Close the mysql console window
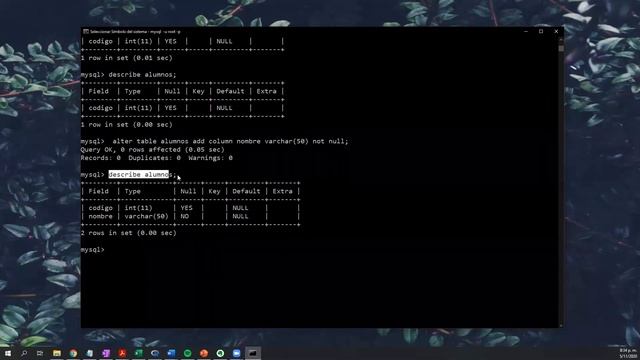The height and width of the screenshot is (360, 640). pyautogui.click(x=556, y=31)
